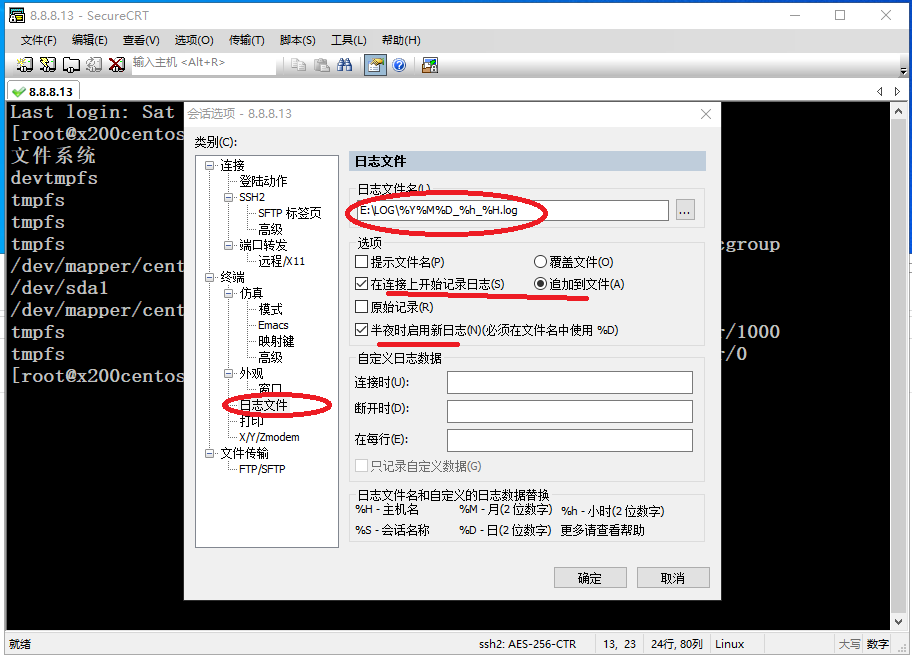This screenshot has width=912, height=657.
Task: Click the grayed Reconnect toolbar icon
Action: (x=94, y=65)
